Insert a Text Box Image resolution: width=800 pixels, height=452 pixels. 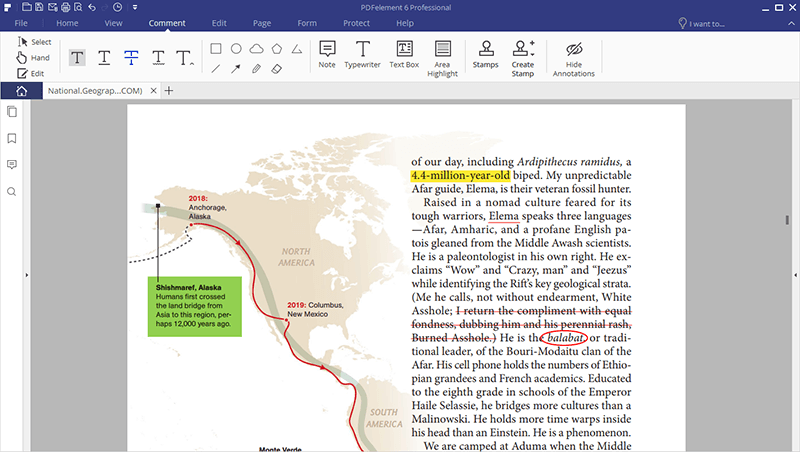coord(404,54)
